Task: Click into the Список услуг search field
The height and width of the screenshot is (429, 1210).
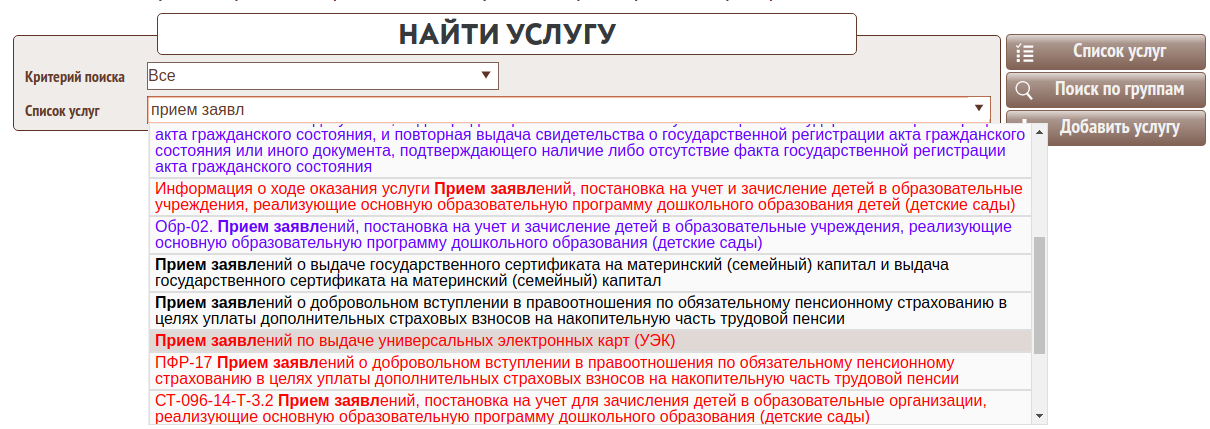Action: tap(550, 109)
